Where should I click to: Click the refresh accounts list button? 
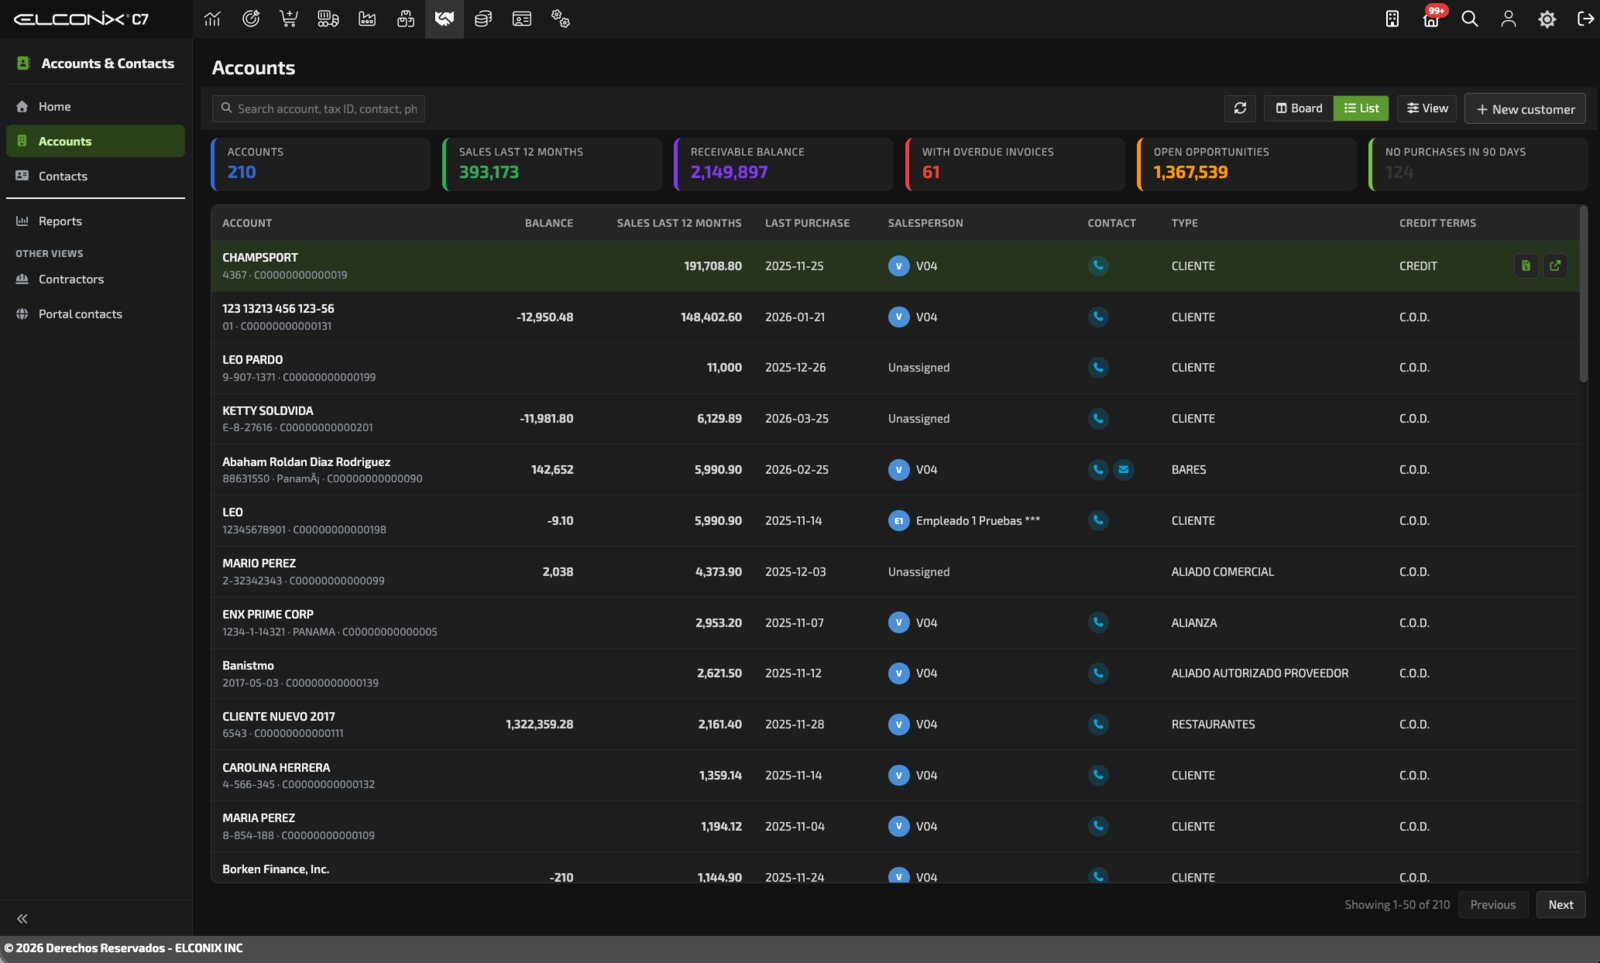1240,108
